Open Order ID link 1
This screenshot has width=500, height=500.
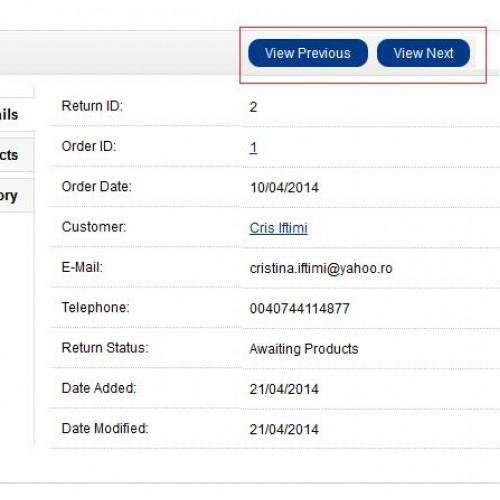click(x=253, y=147)
